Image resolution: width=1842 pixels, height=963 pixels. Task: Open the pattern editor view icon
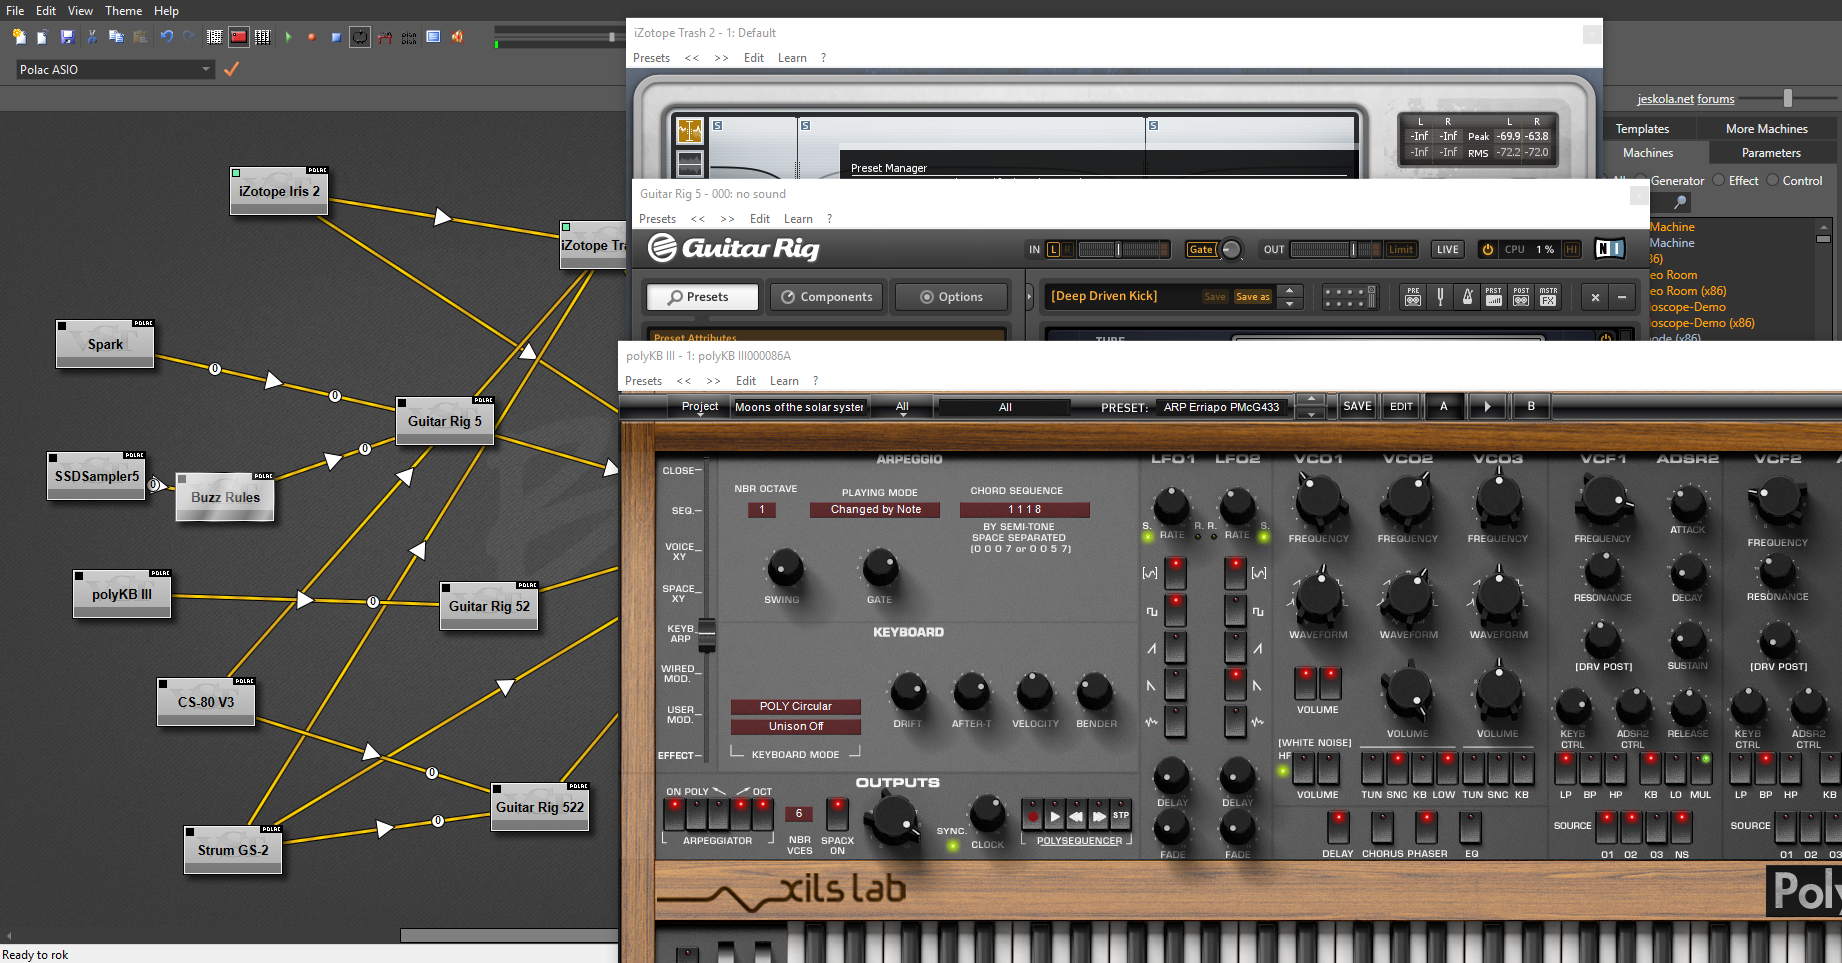point(214,37)
